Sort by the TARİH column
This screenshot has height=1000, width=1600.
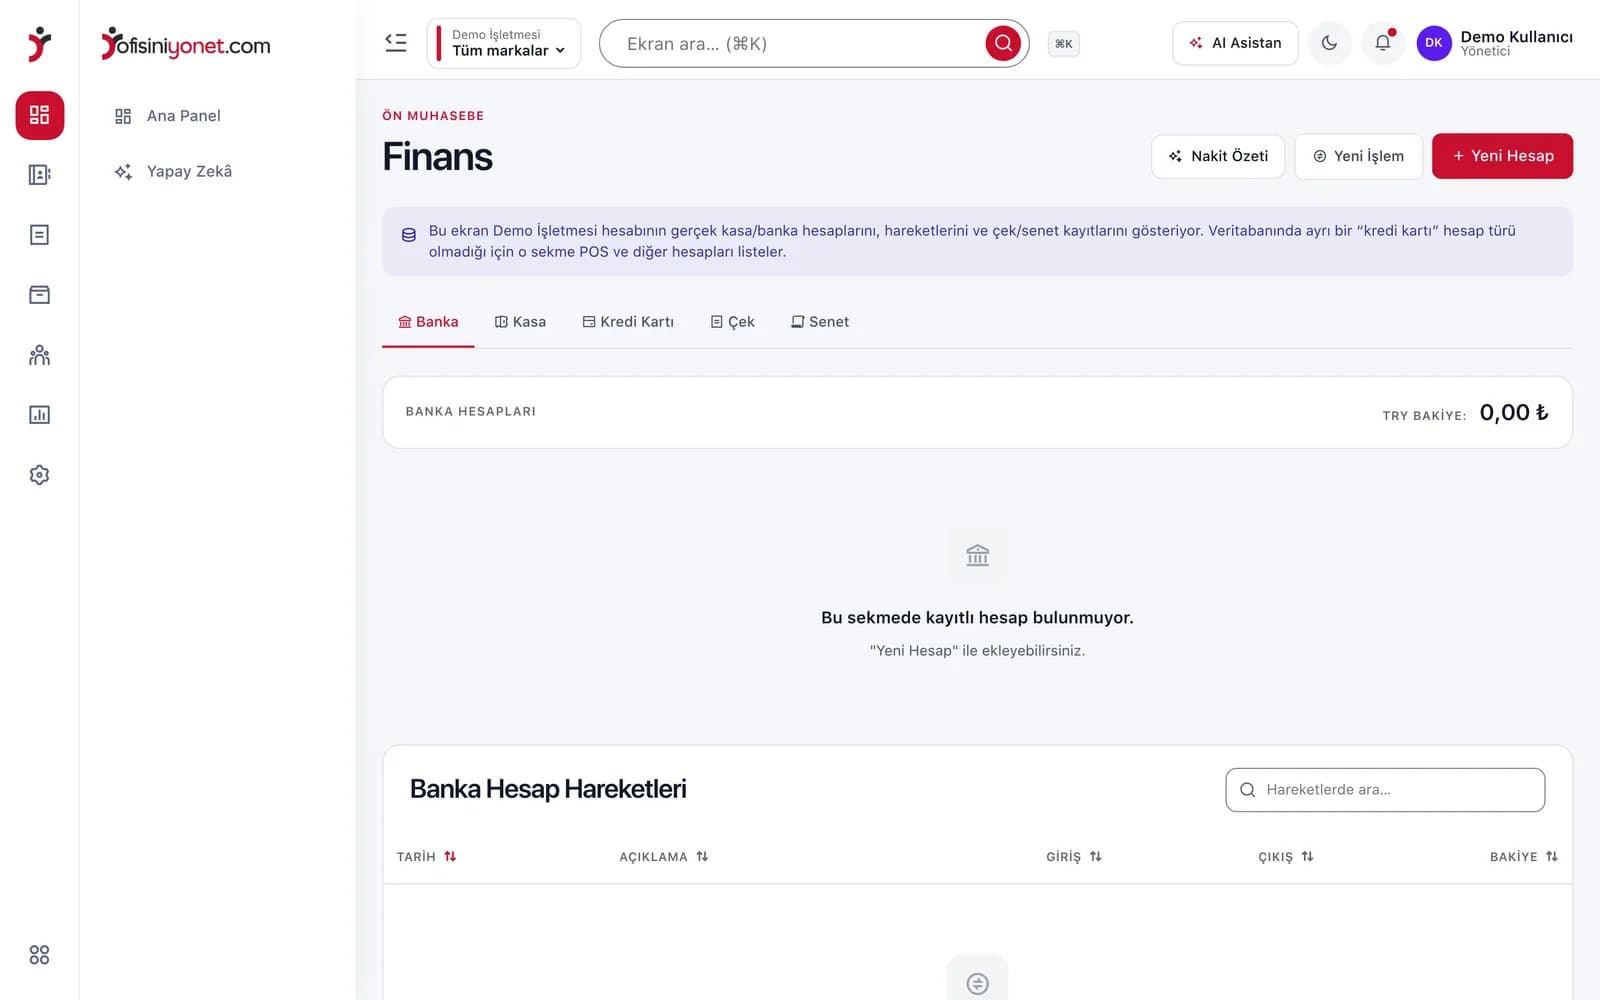[x=426, y=856]
